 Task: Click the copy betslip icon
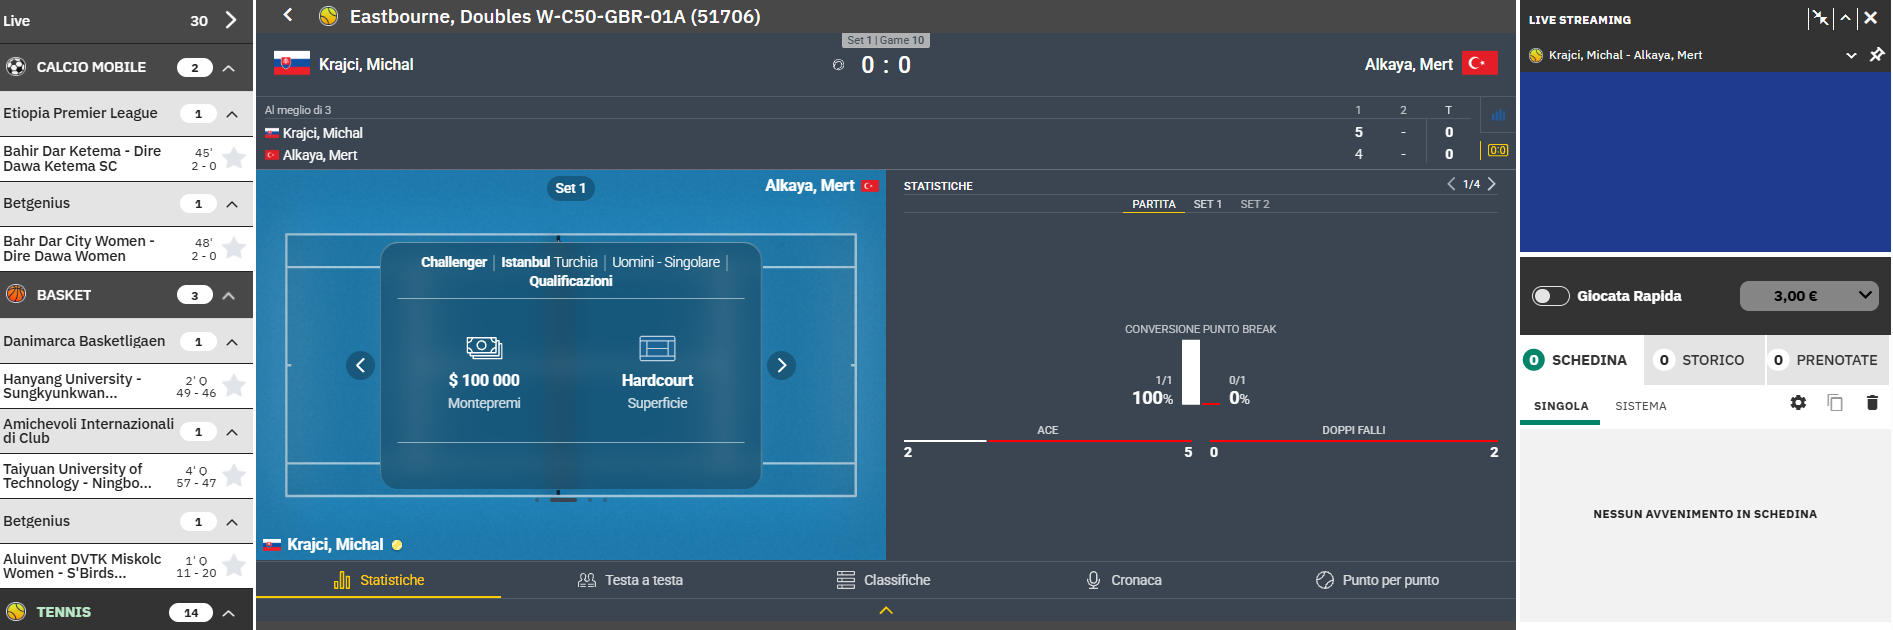click(x=1835, y=403)
